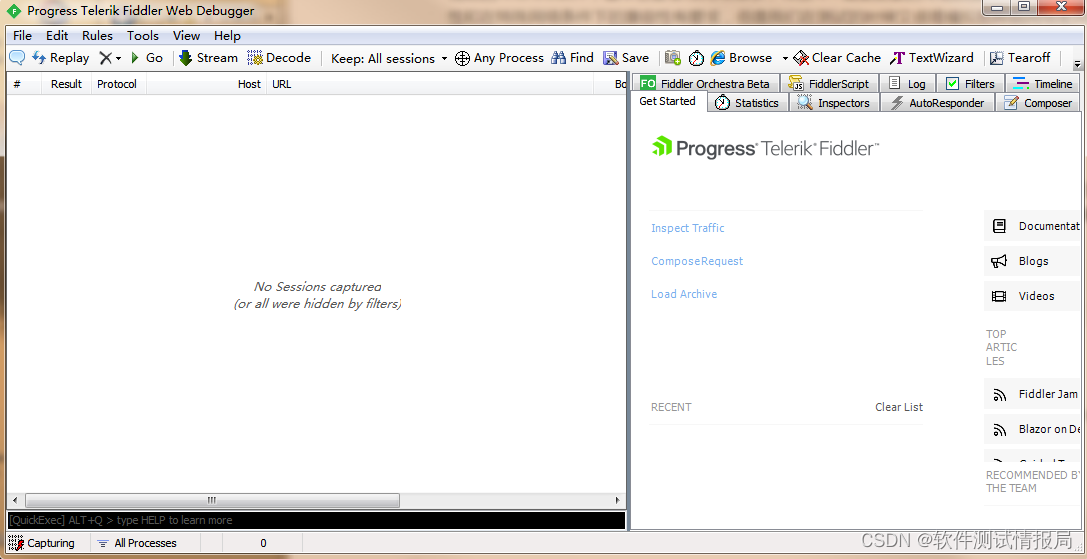The height and width of the screenshot is (559, 1087).
Task: Click ComposeRequest link
Action: (x=697, y=261)
